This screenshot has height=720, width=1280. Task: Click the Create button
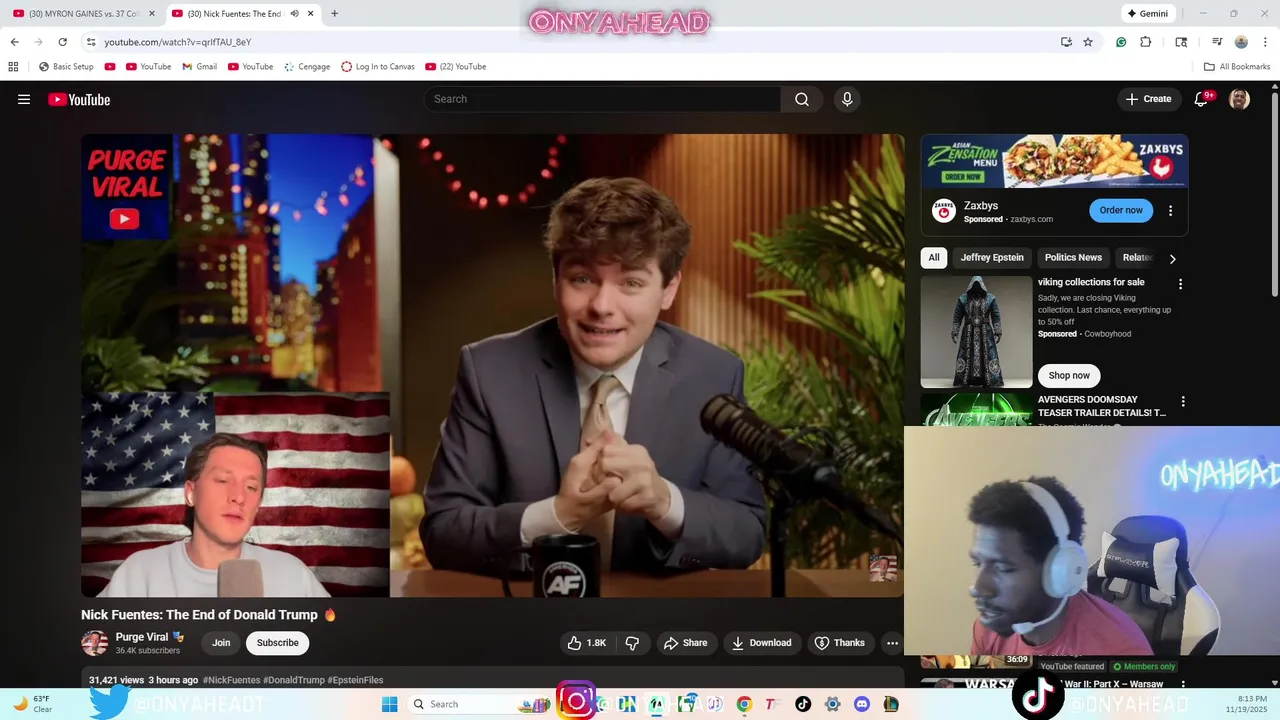(x=1148, y=99)
